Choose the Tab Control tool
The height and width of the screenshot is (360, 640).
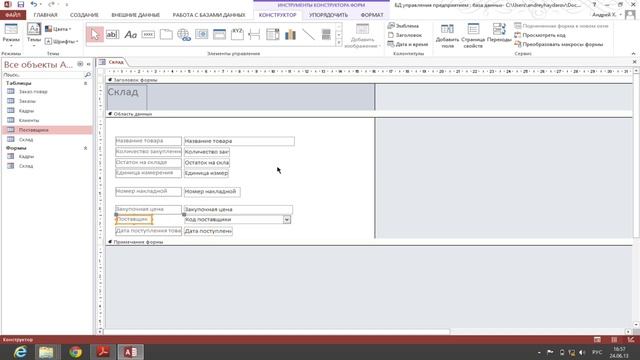pos(166,35)
